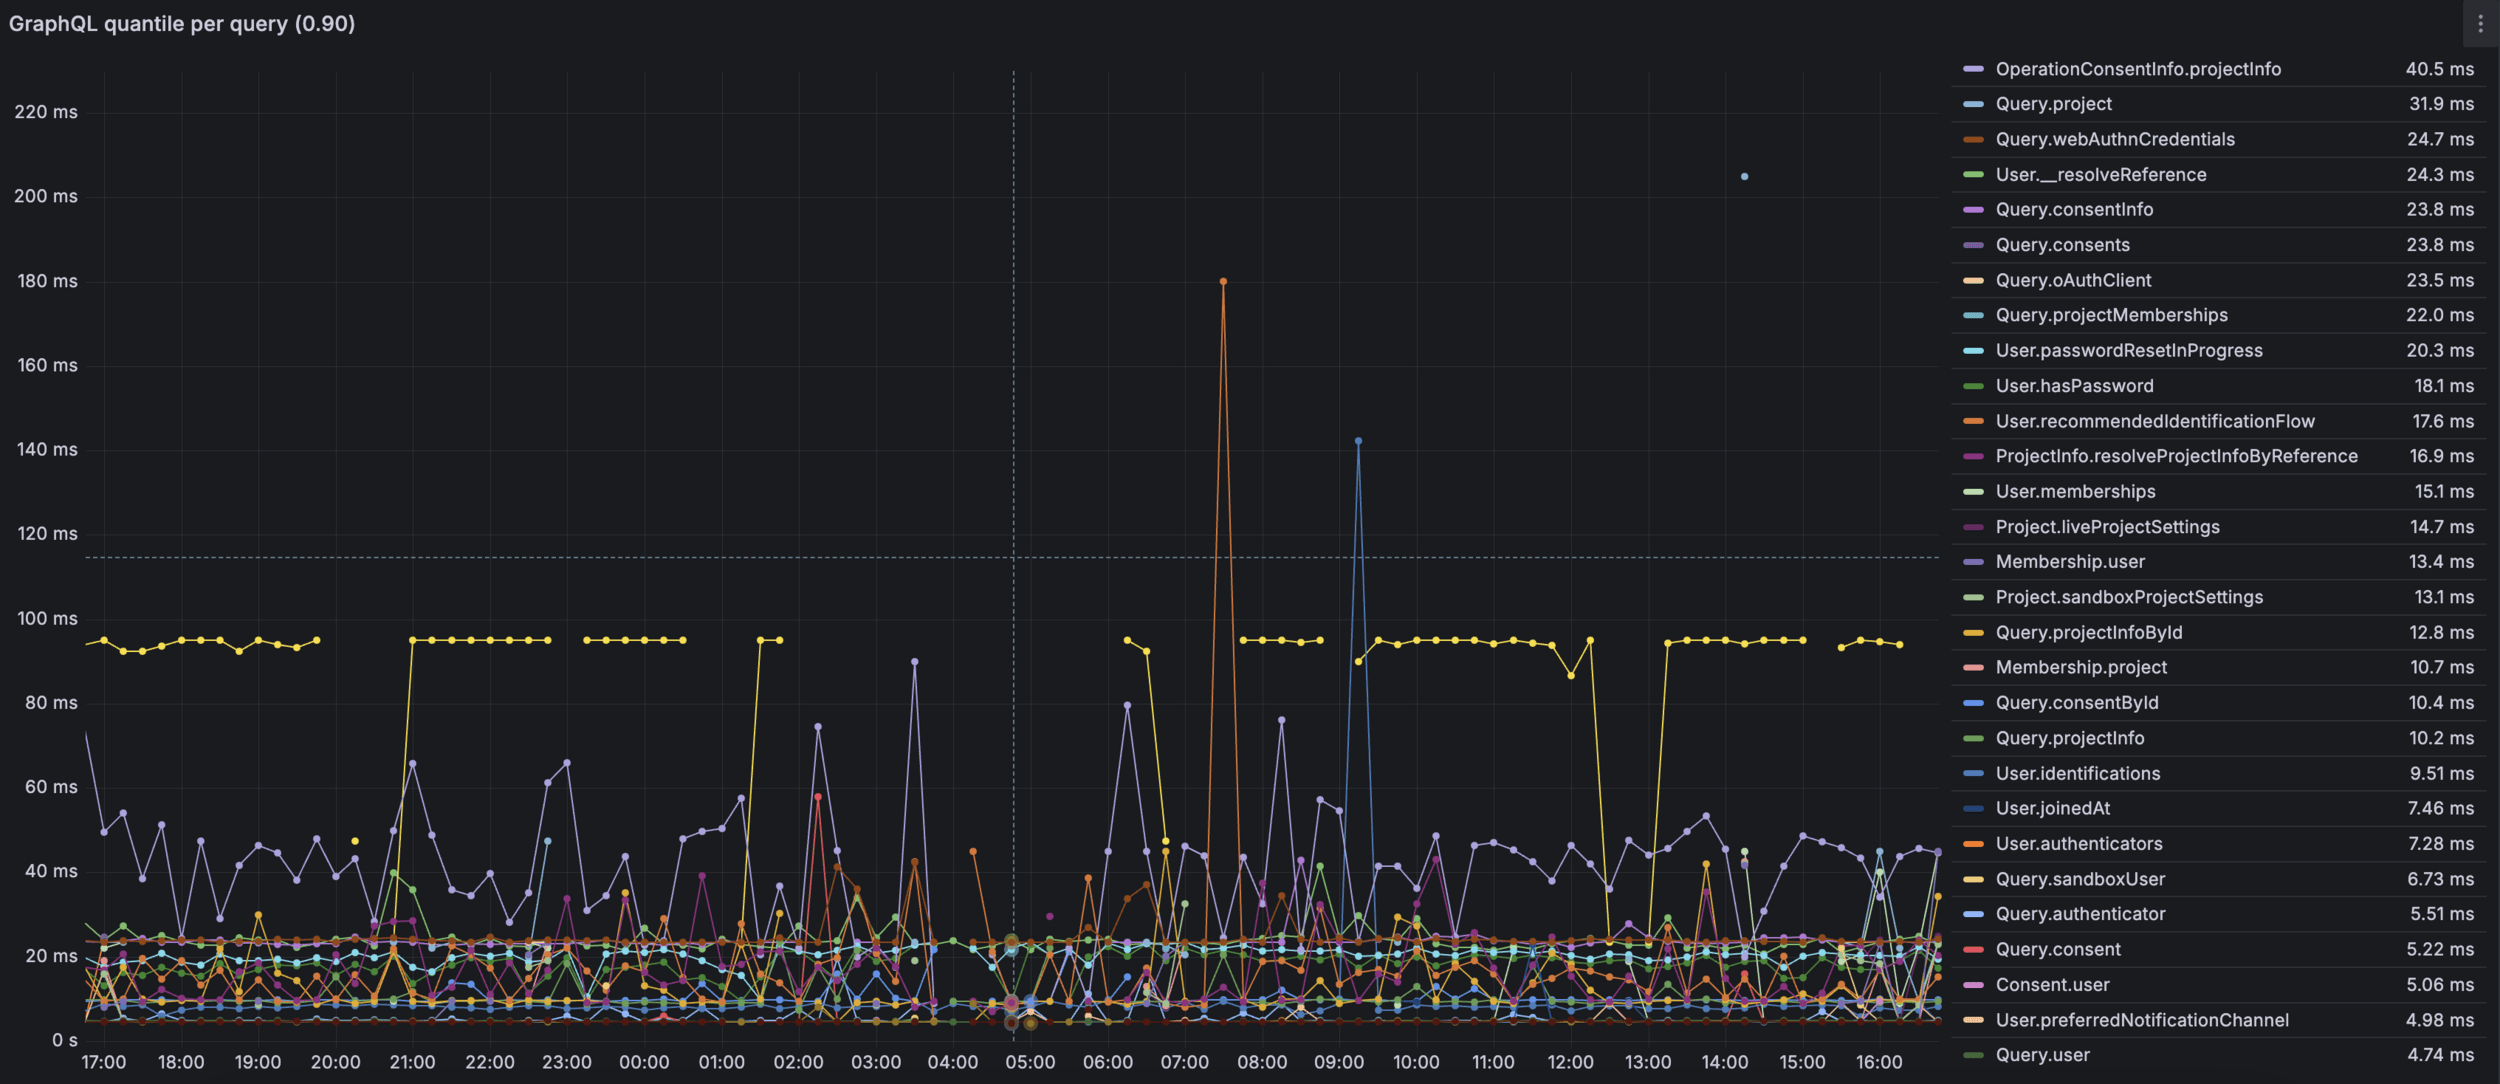Toggle visibility of User.__resolveReference series
The width and height of the screenshot is (2500, 1084).
pyautogui.click(x=2100, y=175)
